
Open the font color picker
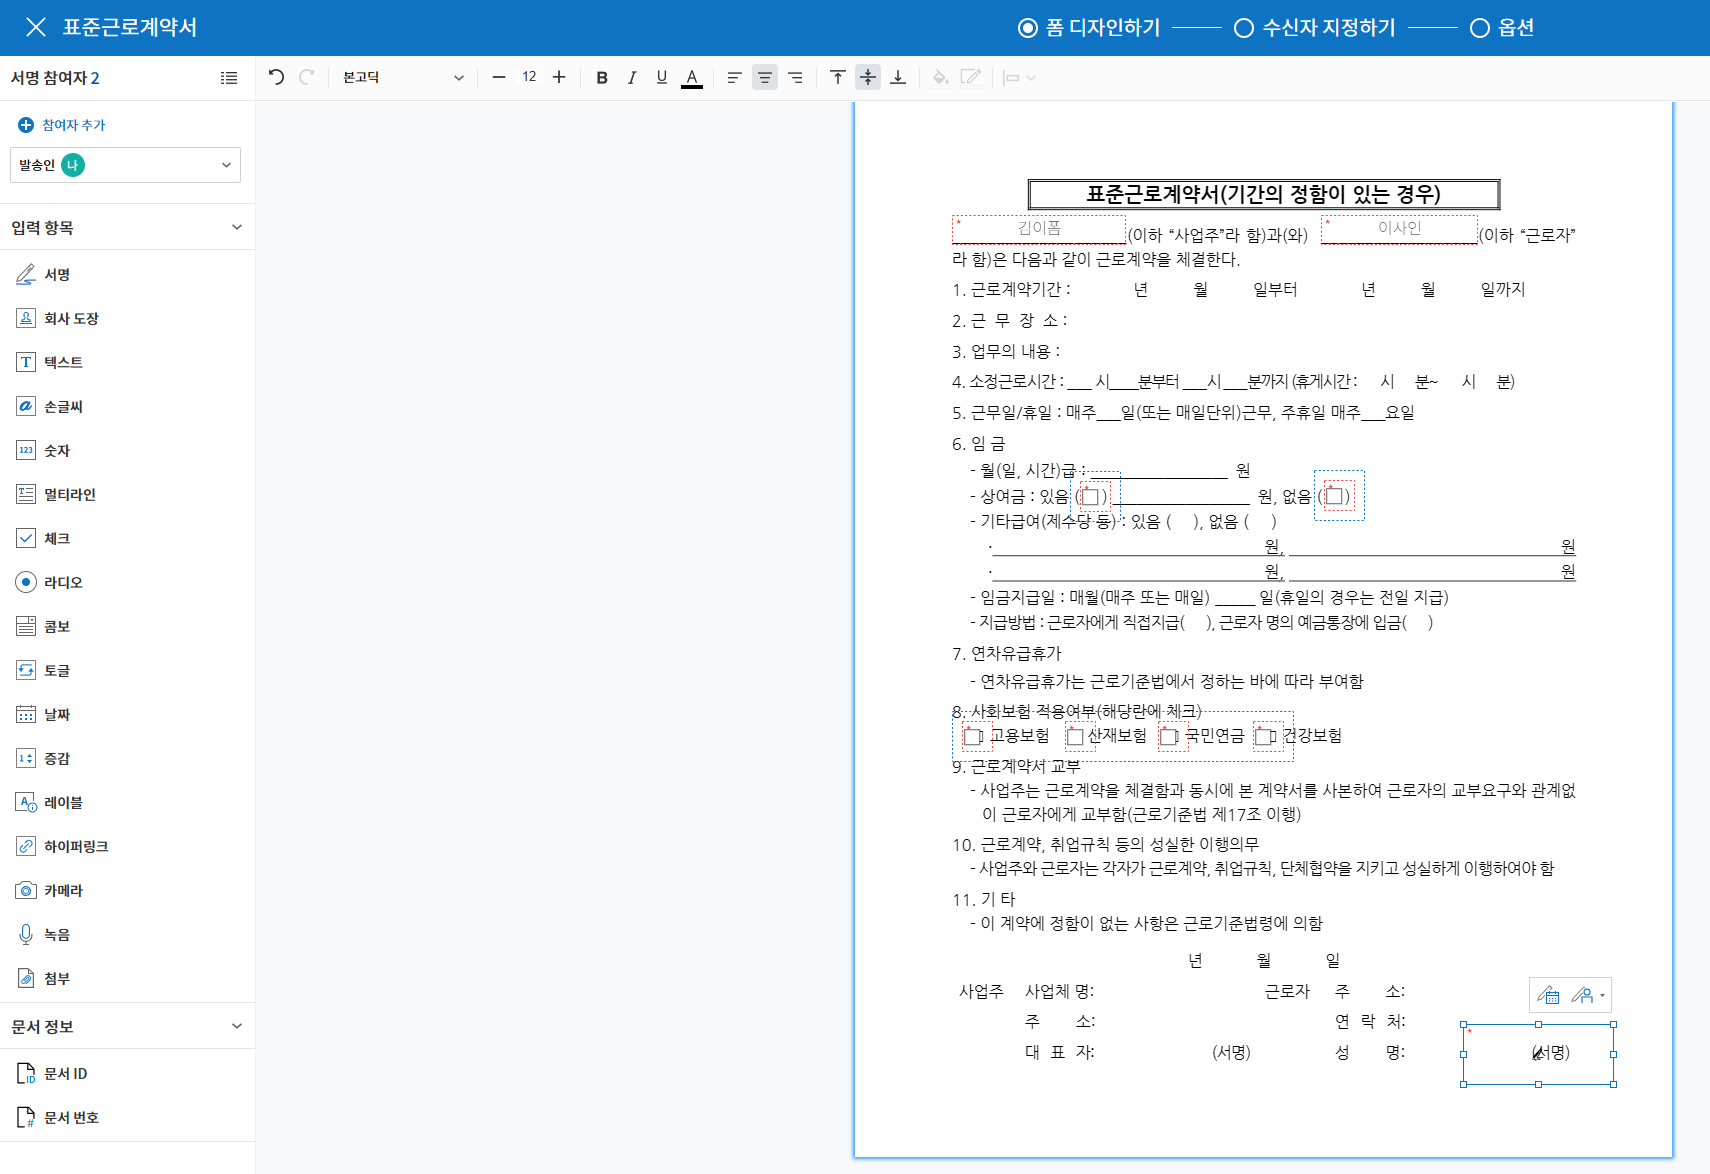click(x=692, y=77)
